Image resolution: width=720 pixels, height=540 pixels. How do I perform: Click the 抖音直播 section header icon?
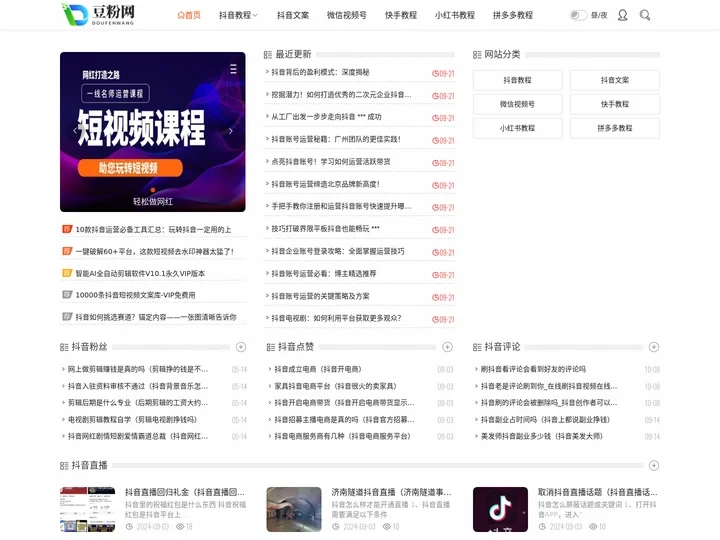point(64,466)
